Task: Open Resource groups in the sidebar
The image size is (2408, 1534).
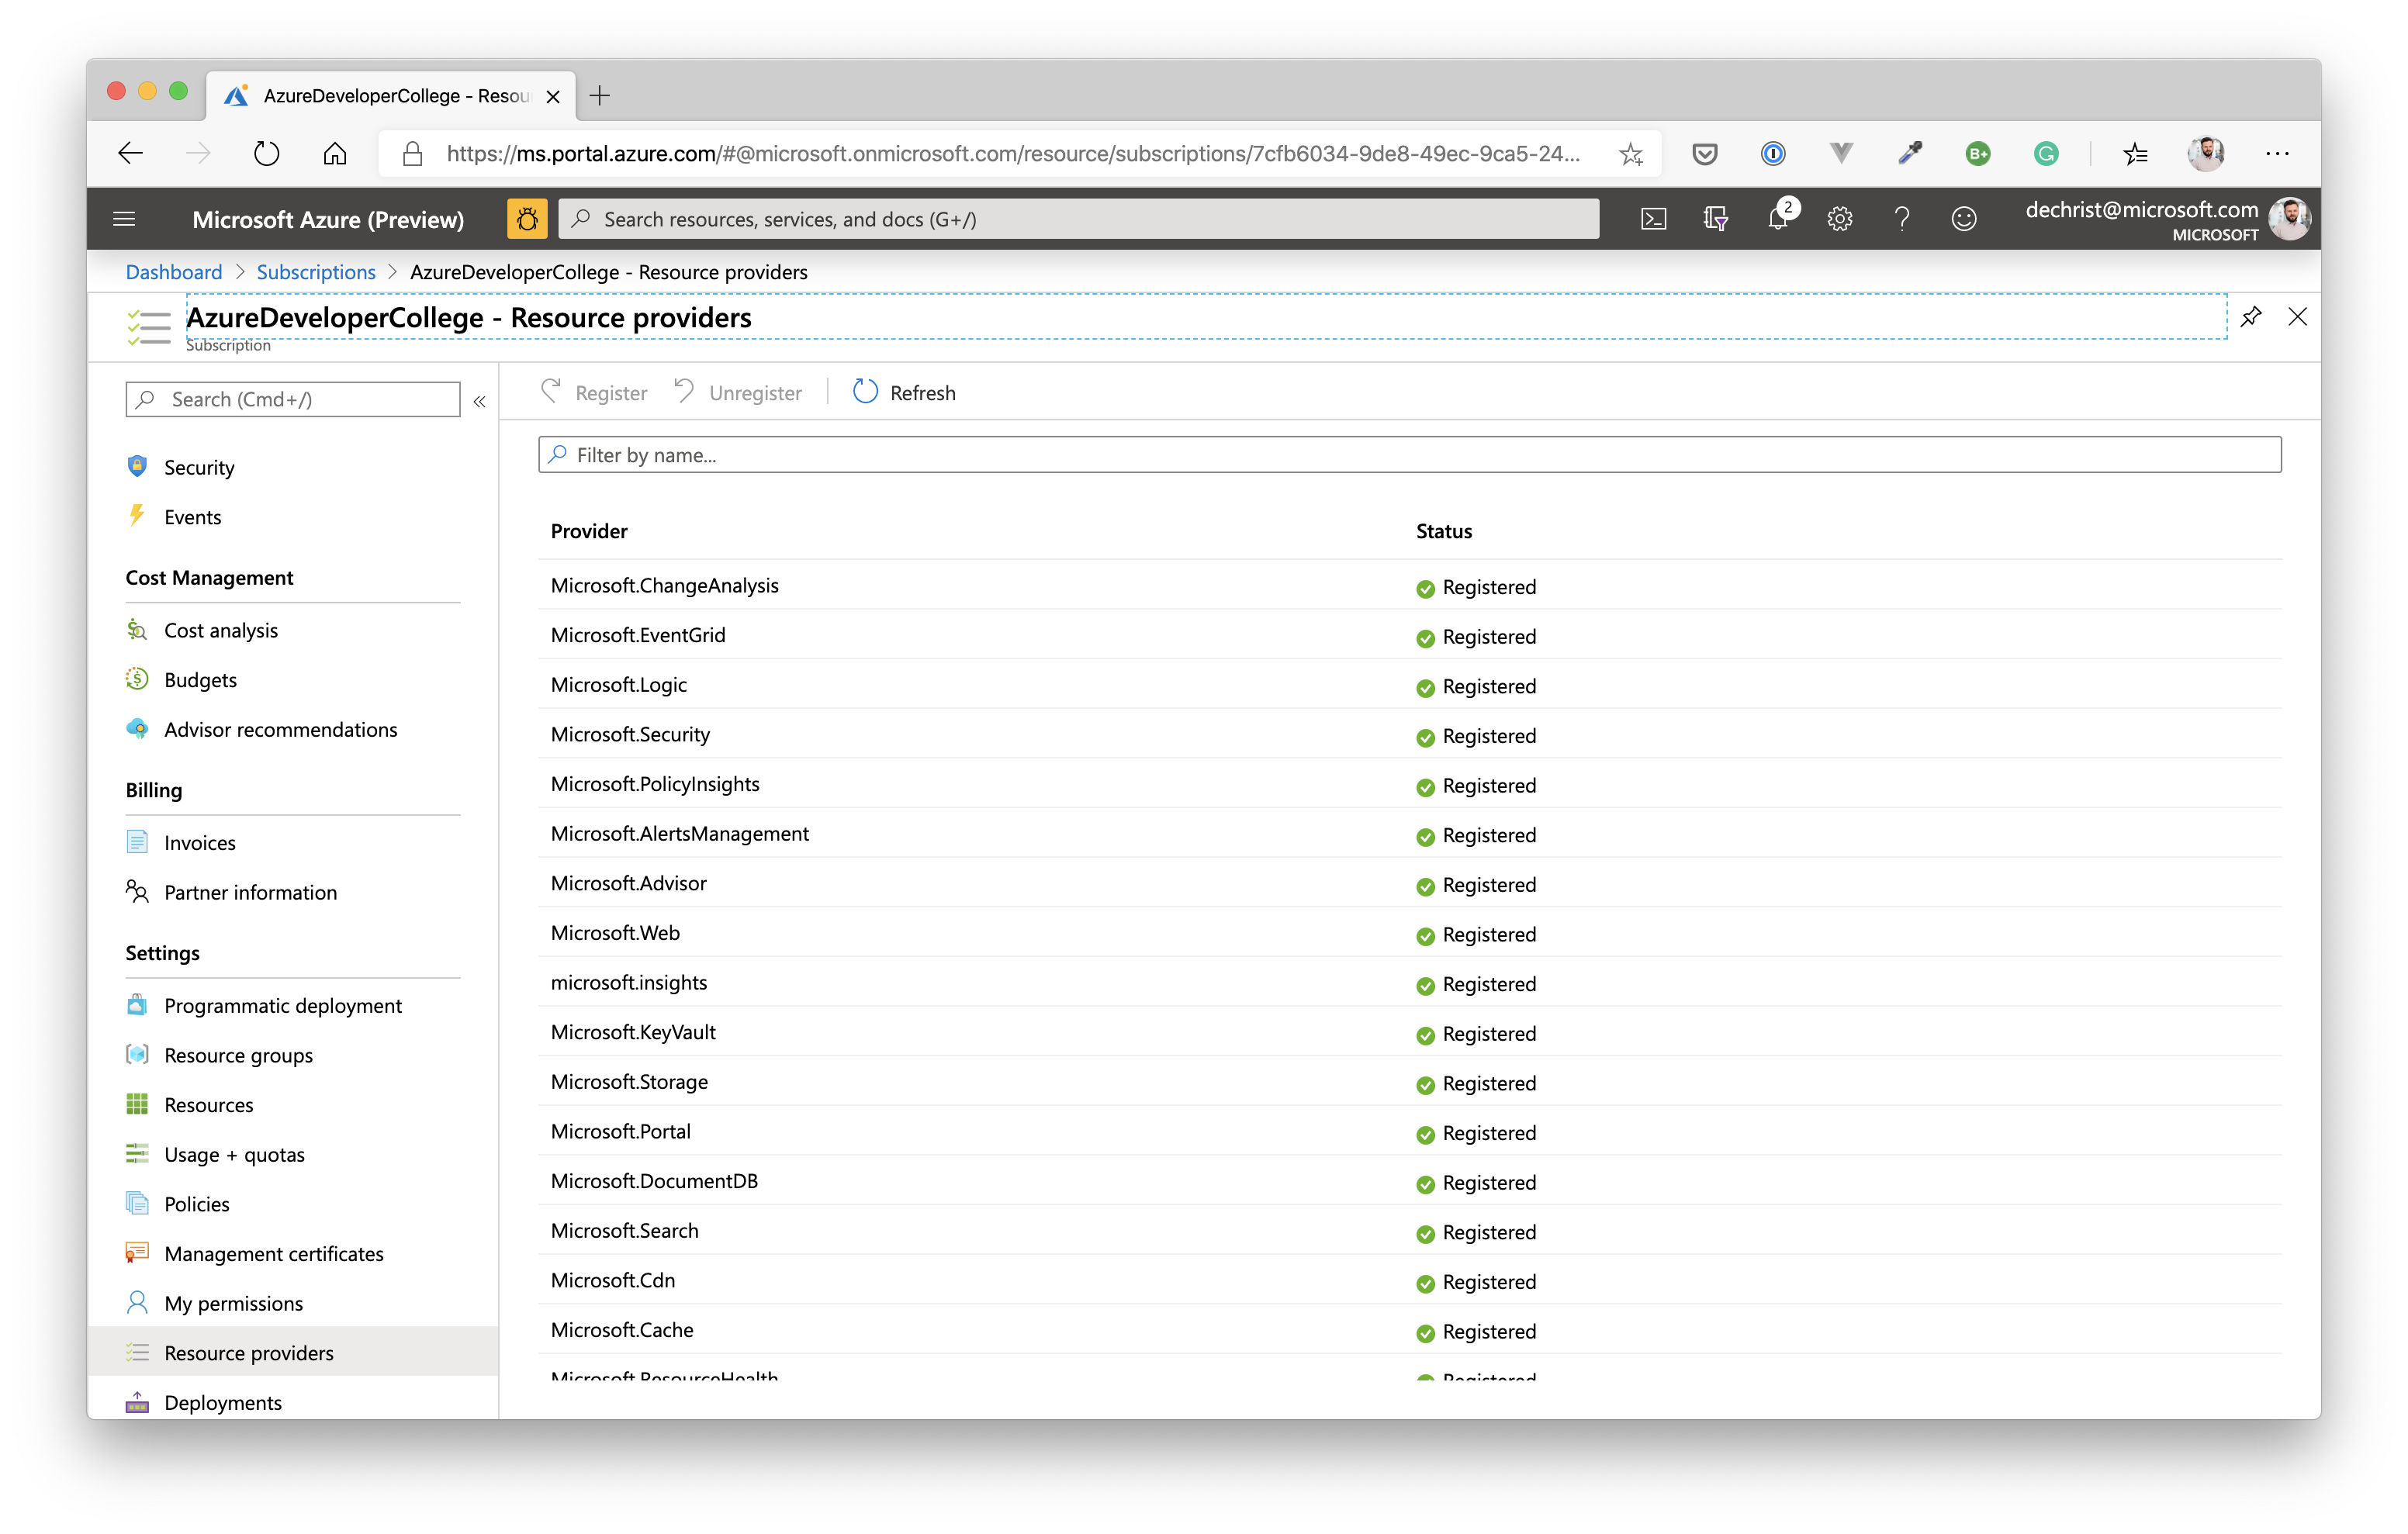Action: click(238, 1056)
